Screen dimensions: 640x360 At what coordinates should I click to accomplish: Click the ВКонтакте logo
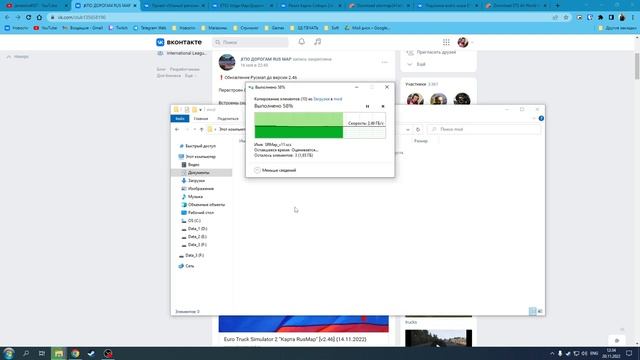coord(179,42)
